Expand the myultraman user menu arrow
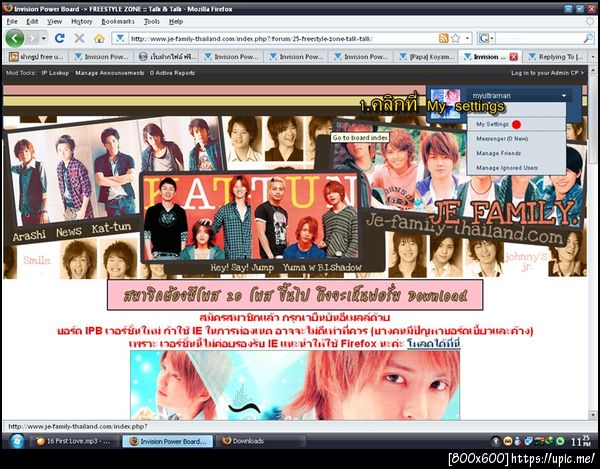The image size is (600, 469). pyautogui.click(x=564, y=96)
